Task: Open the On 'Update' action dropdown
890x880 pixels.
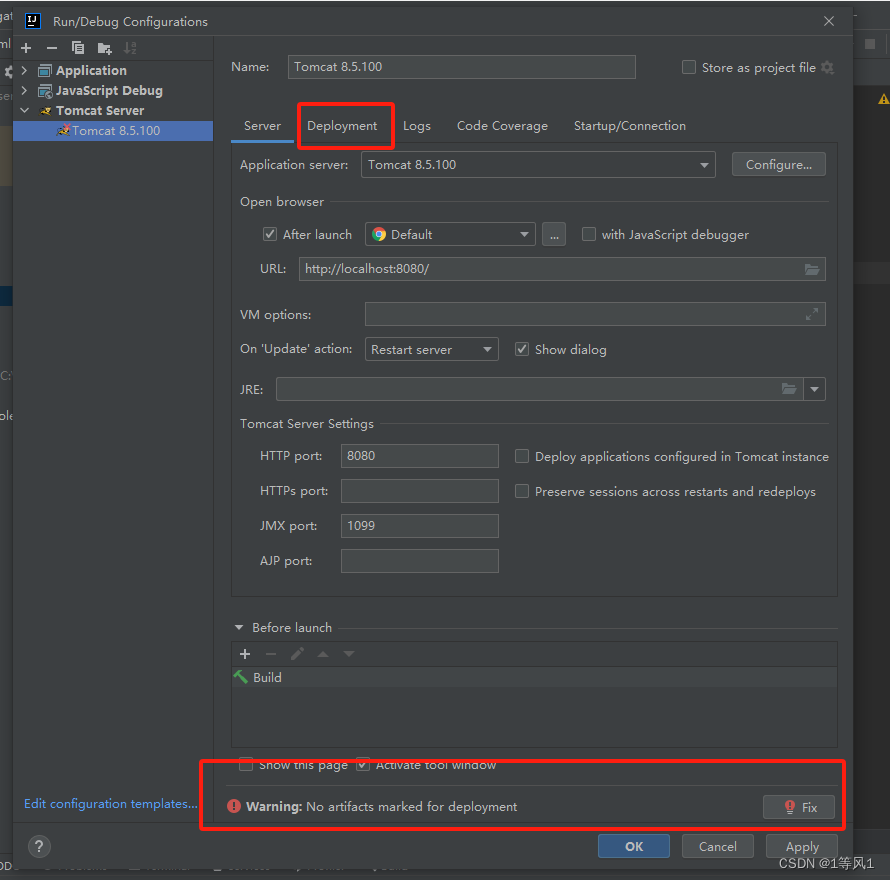Action: coord(431,349)
